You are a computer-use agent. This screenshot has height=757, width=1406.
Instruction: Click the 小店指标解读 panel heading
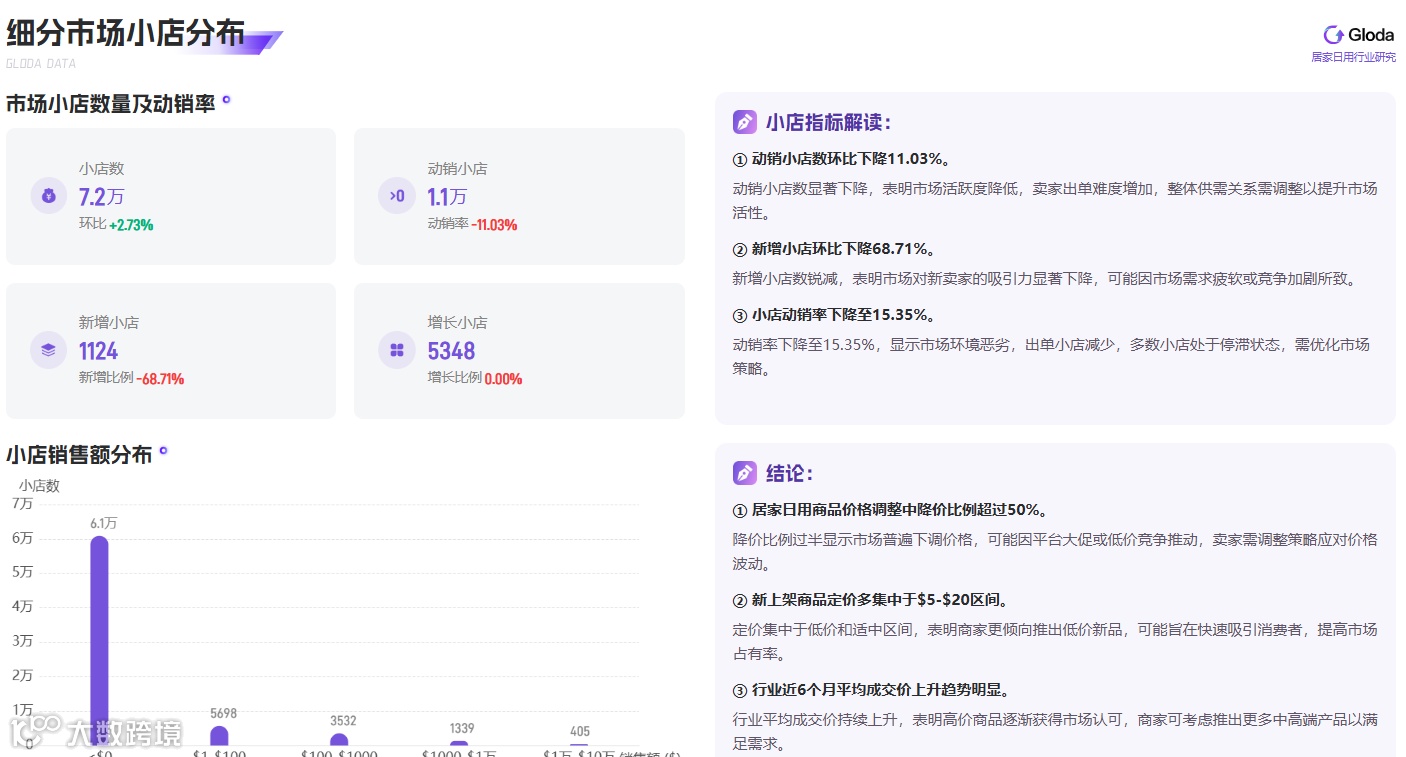(828, 122)
